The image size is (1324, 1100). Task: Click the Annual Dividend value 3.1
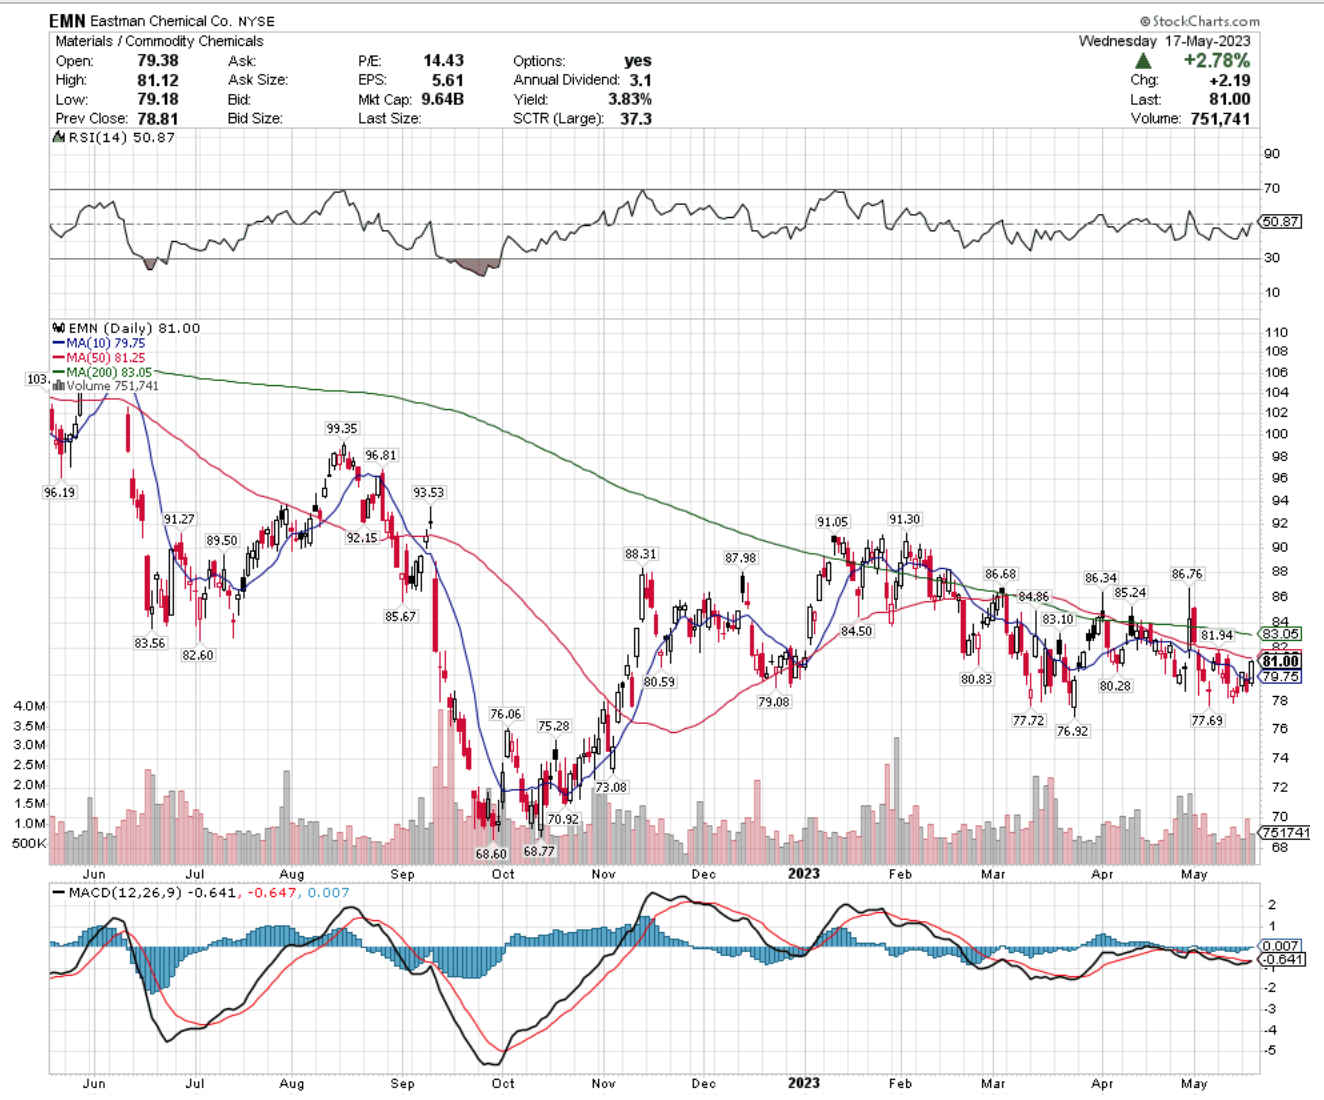point(641,80)
